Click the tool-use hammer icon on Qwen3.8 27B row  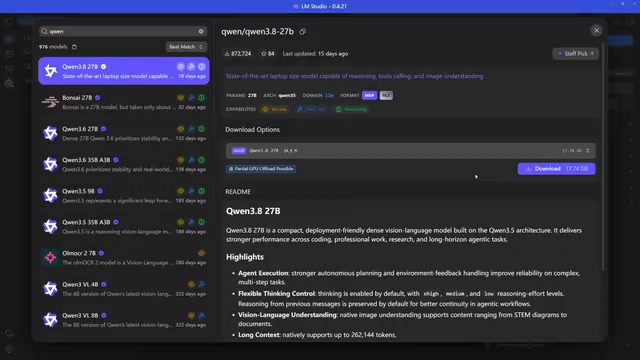pos(191,67)
